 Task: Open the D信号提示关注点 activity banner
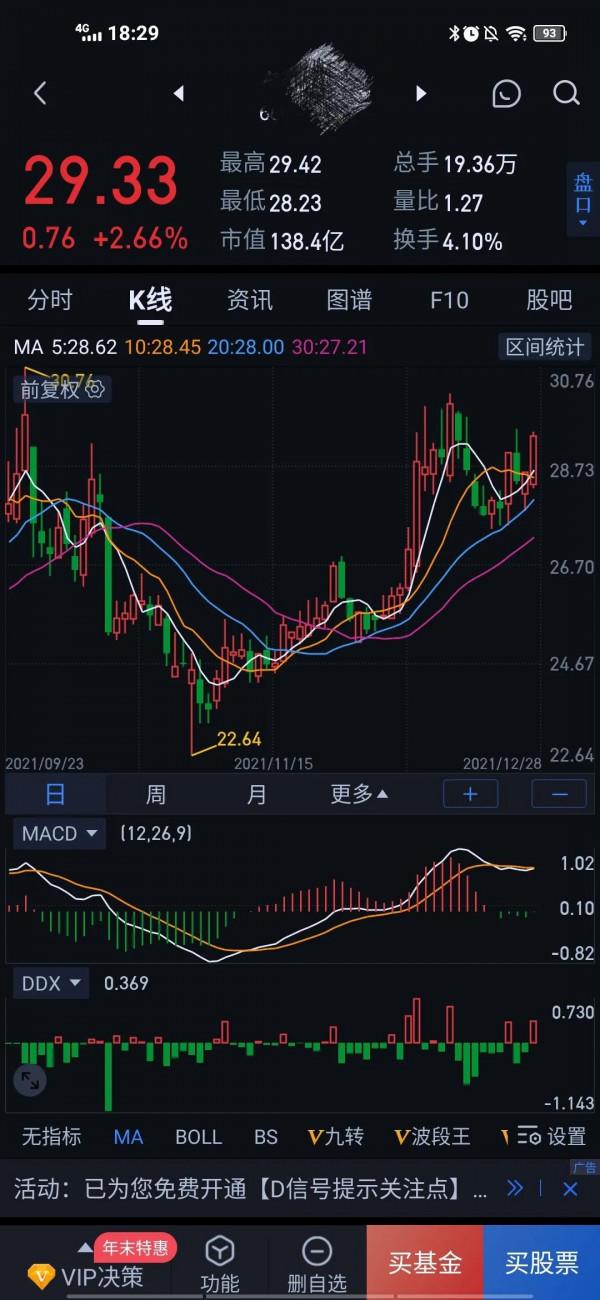[250, 1189]
